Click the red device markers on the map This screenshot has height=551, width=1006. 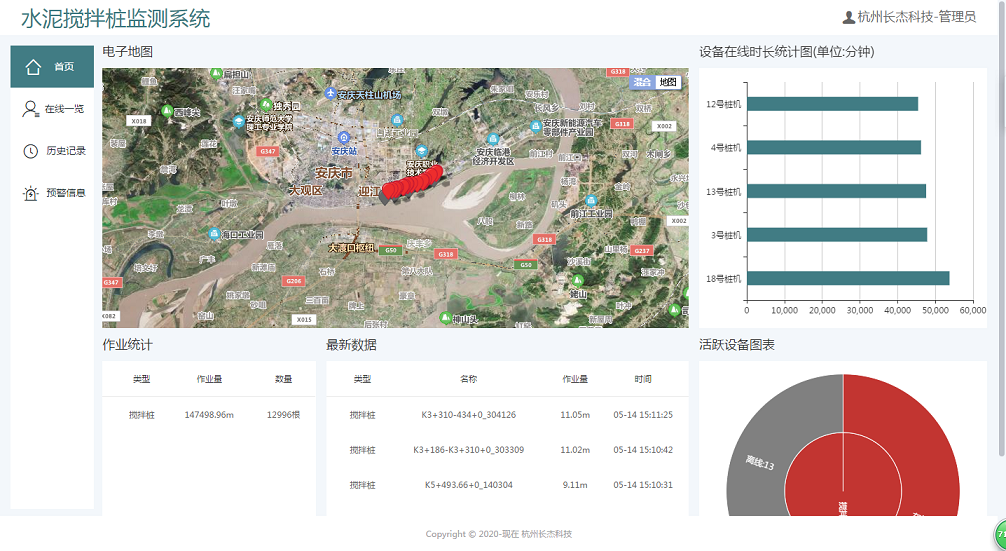tap(412, 183)
